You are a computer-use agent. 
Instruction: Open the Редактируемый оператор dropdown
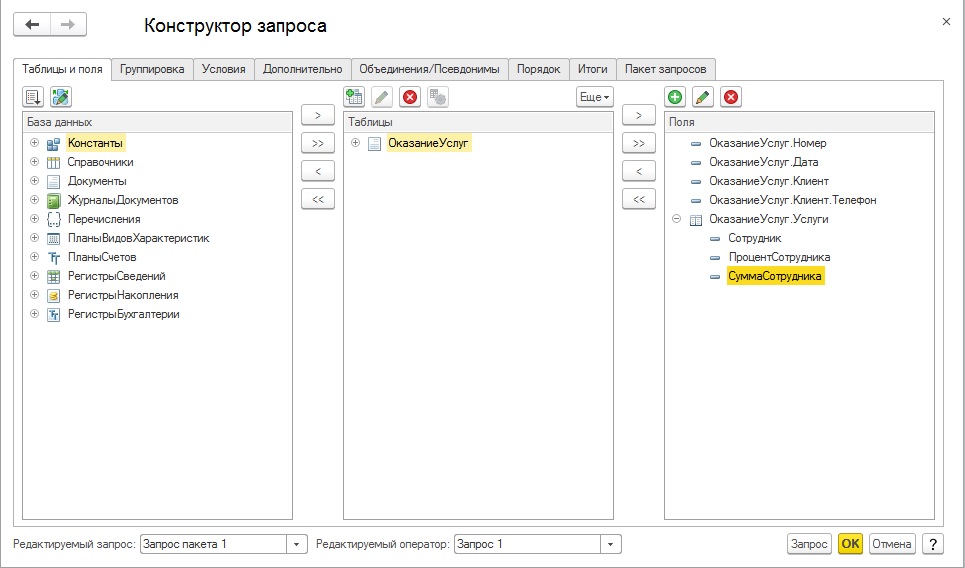611,544
